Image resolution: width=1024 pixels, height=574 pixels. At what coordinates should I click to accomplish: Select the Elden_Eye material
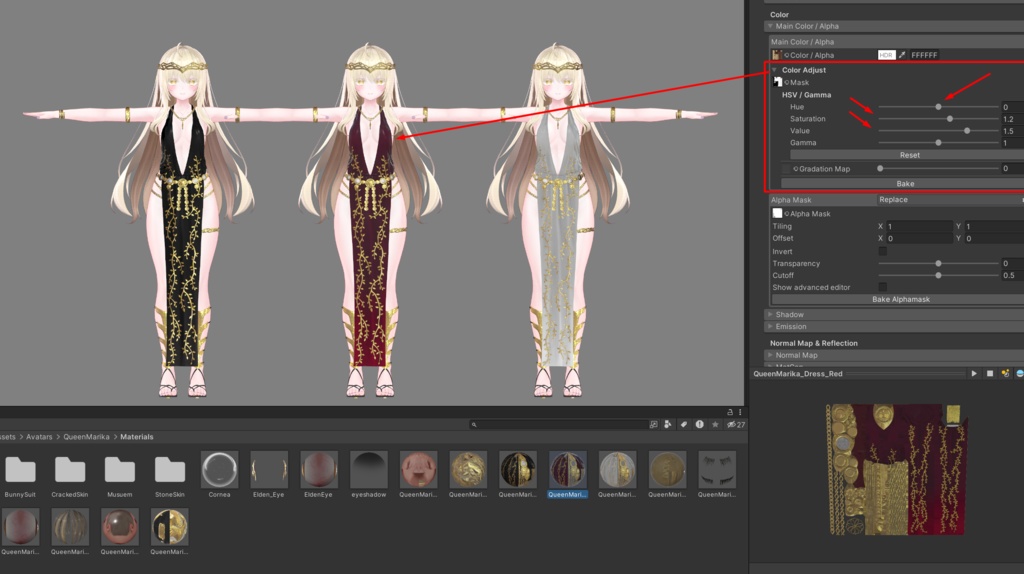pos(269,474)
